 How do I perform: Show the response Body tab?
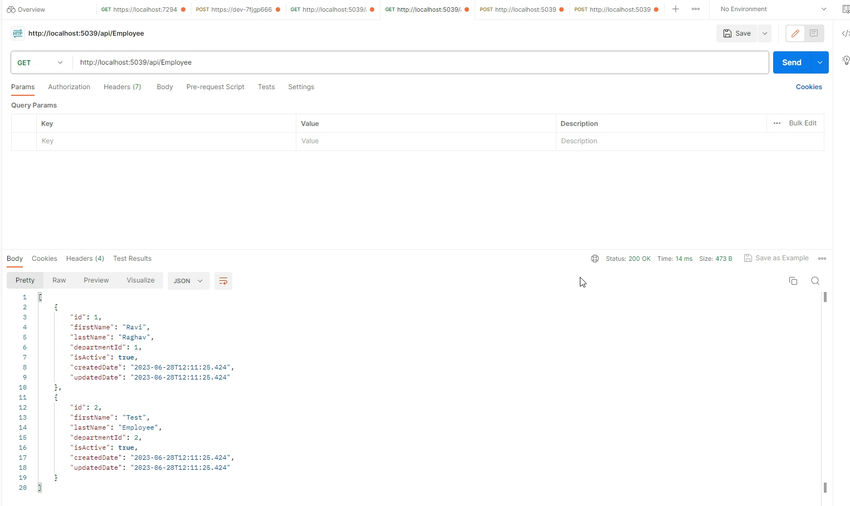15,259
